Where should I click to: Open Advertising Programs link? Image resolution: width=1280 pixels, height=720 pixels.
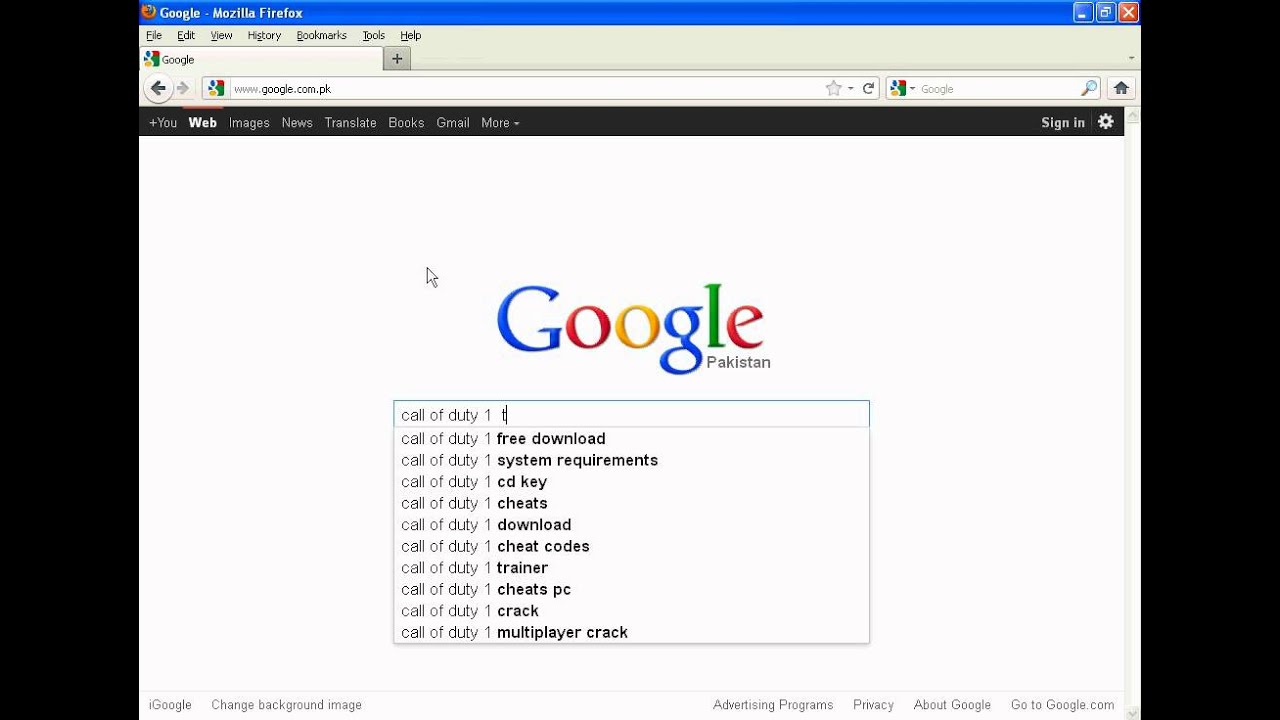point(773,704)
